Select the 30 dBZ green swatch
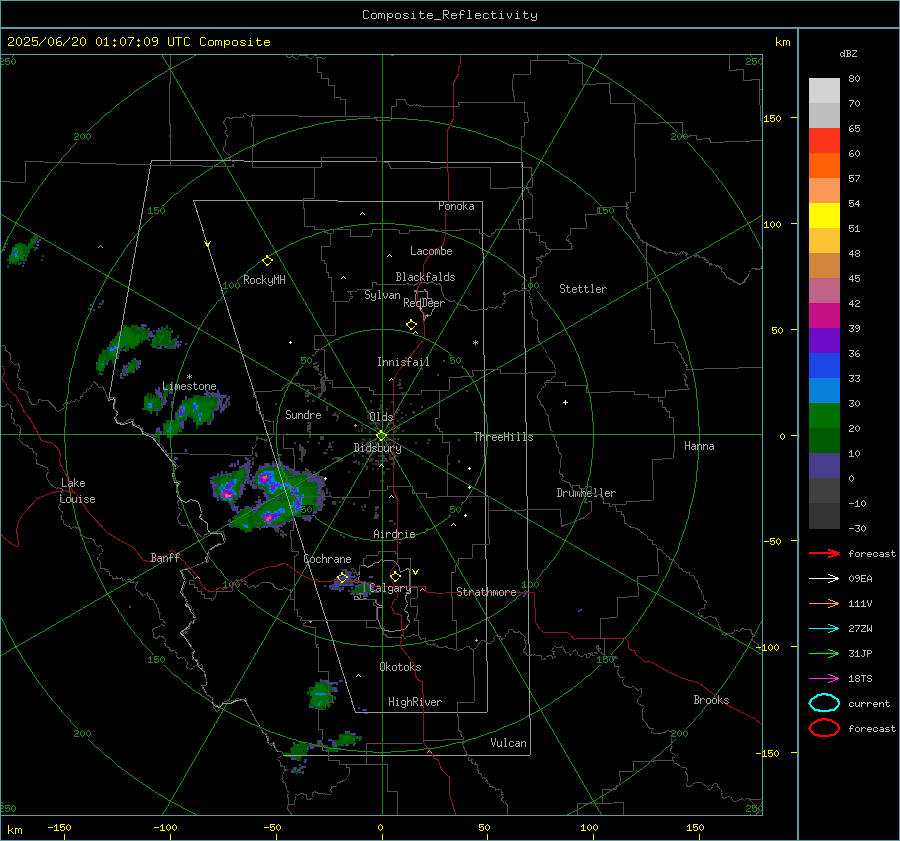This screenshot has height=841, width=900. point(824,416)
